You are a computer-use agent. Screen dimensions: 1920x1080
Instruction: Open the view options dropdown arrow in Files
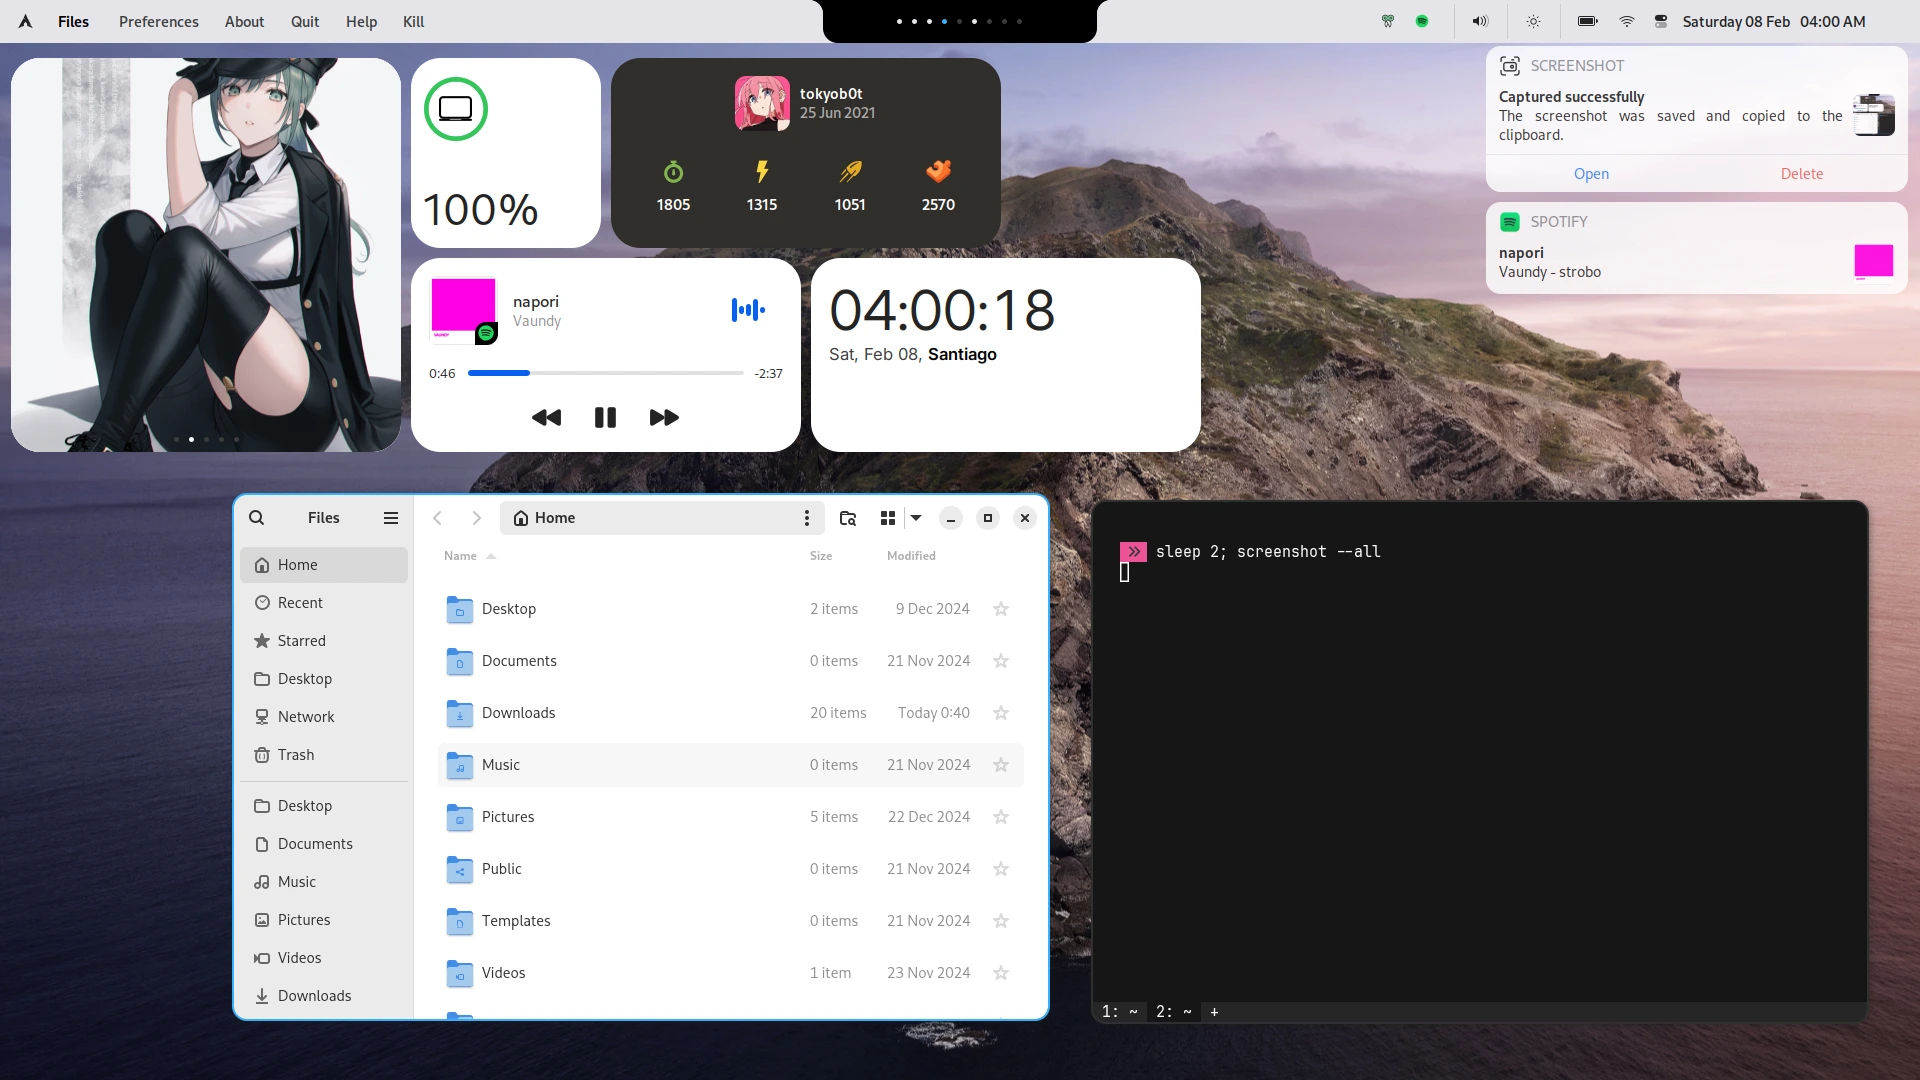[916, 518]
